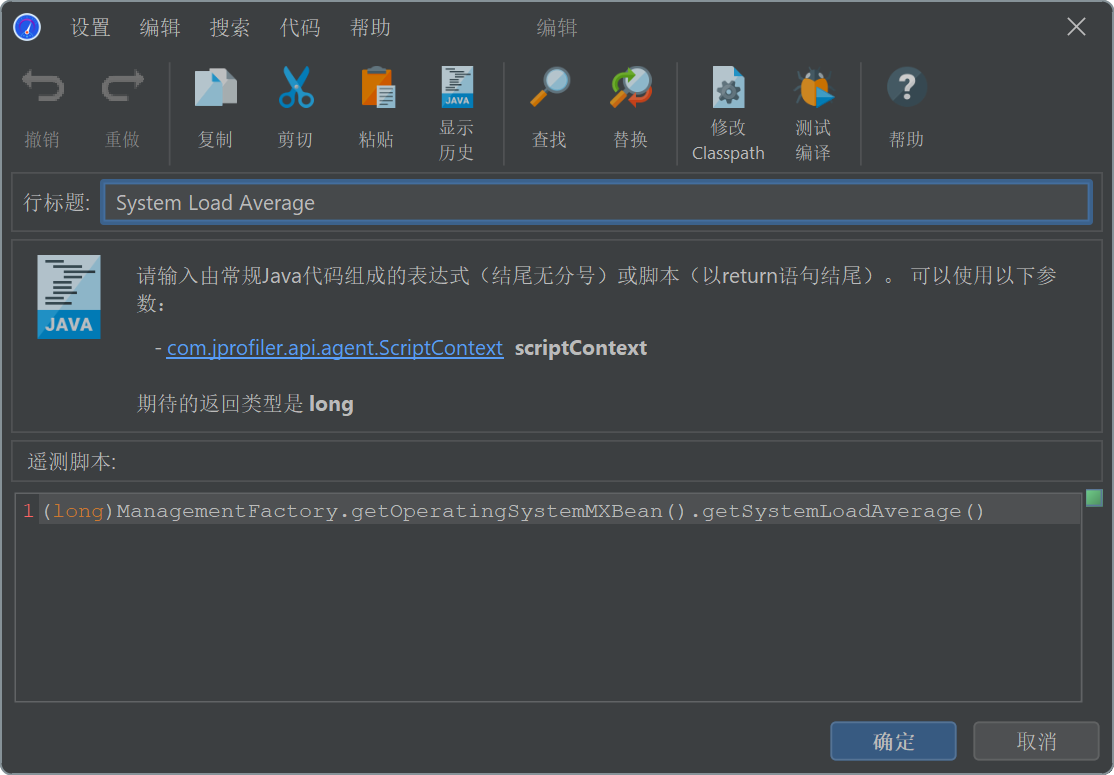Click the scriptContext parameter name text
The height and width of the screenshot is (775, 1114).
click(x=580, y=348)
